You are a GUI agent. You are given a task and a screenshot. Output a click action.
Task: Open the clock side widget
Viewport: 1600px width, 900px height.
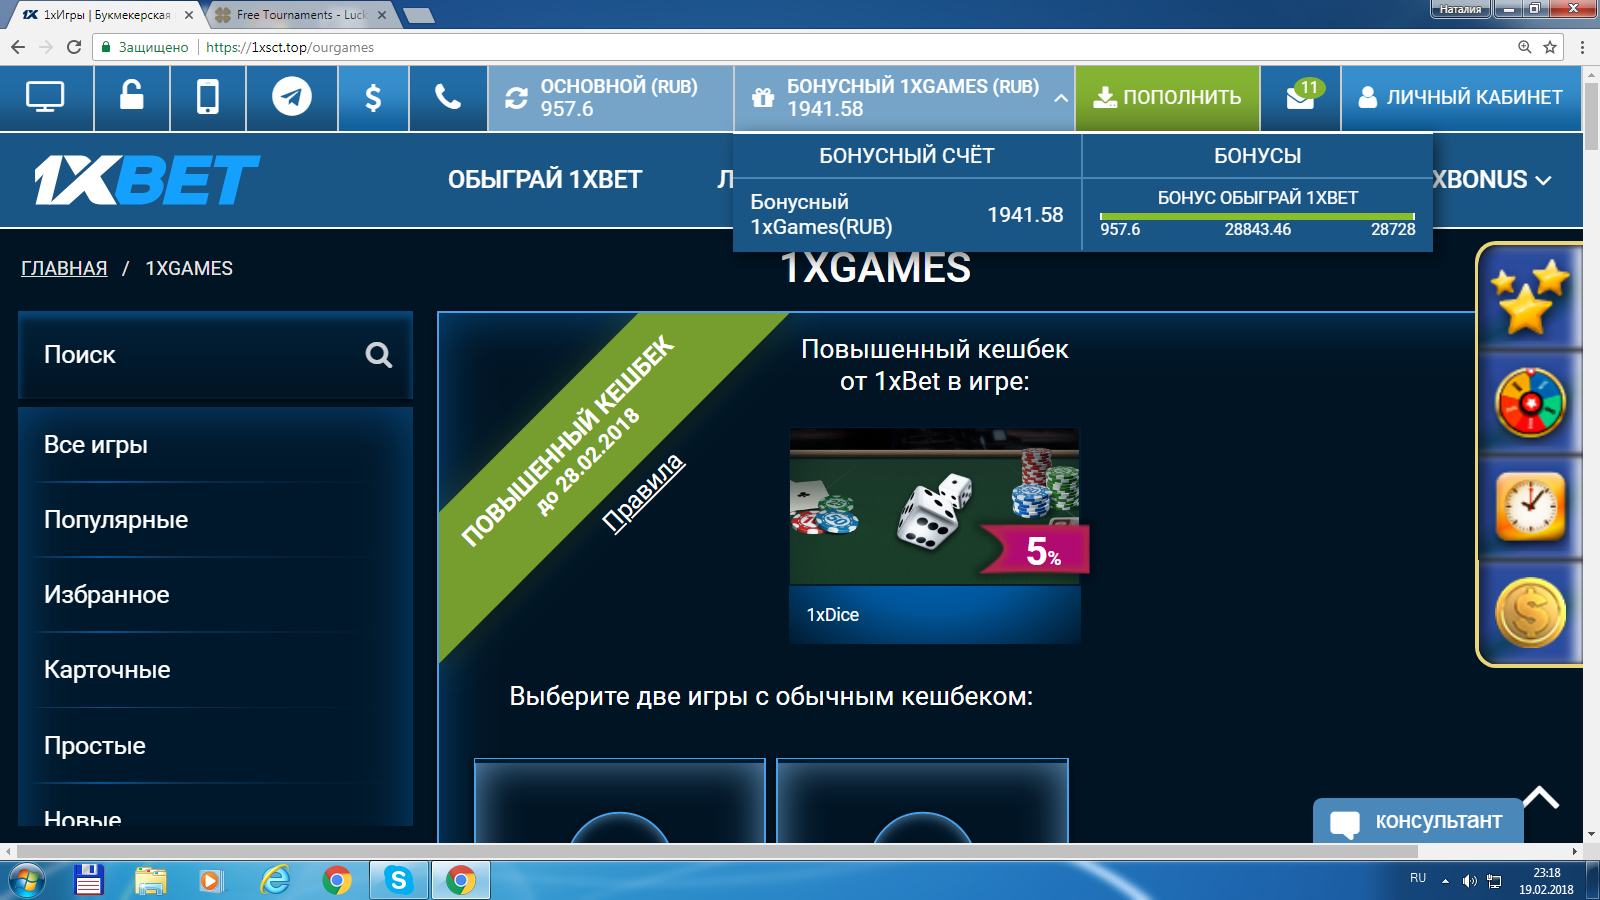coord(1530,507)
